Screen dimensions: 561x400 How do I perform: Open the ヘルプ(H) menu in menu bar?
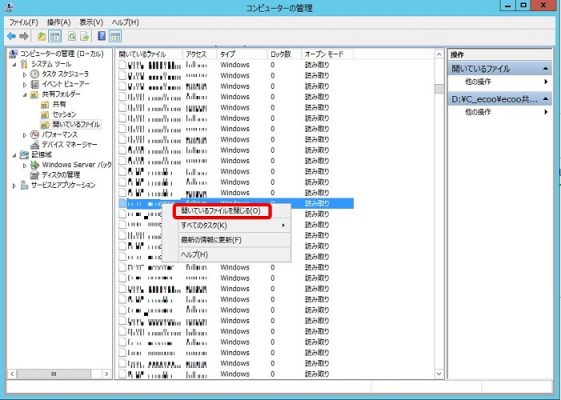[125, 22]
